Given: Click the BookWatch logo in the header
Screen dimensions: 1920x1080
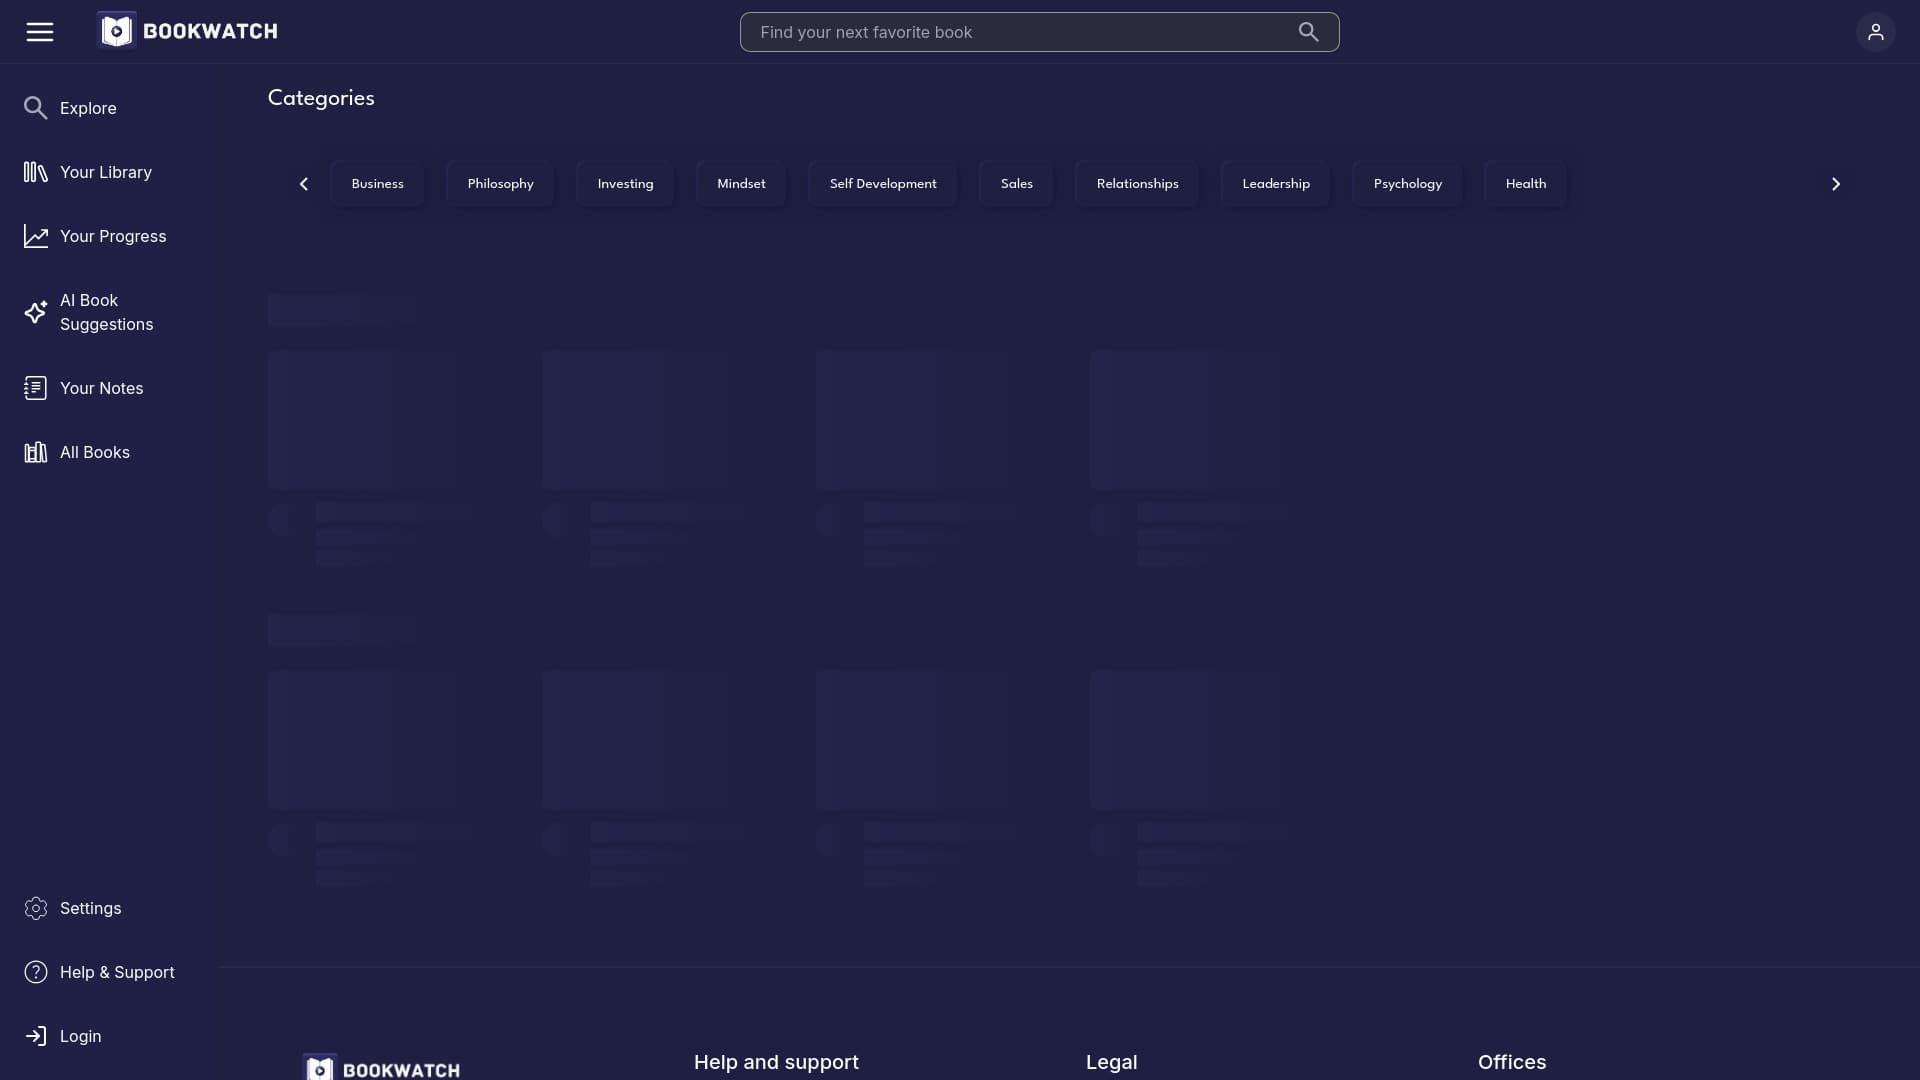Looking at the screenshot, I should [187, 30].
